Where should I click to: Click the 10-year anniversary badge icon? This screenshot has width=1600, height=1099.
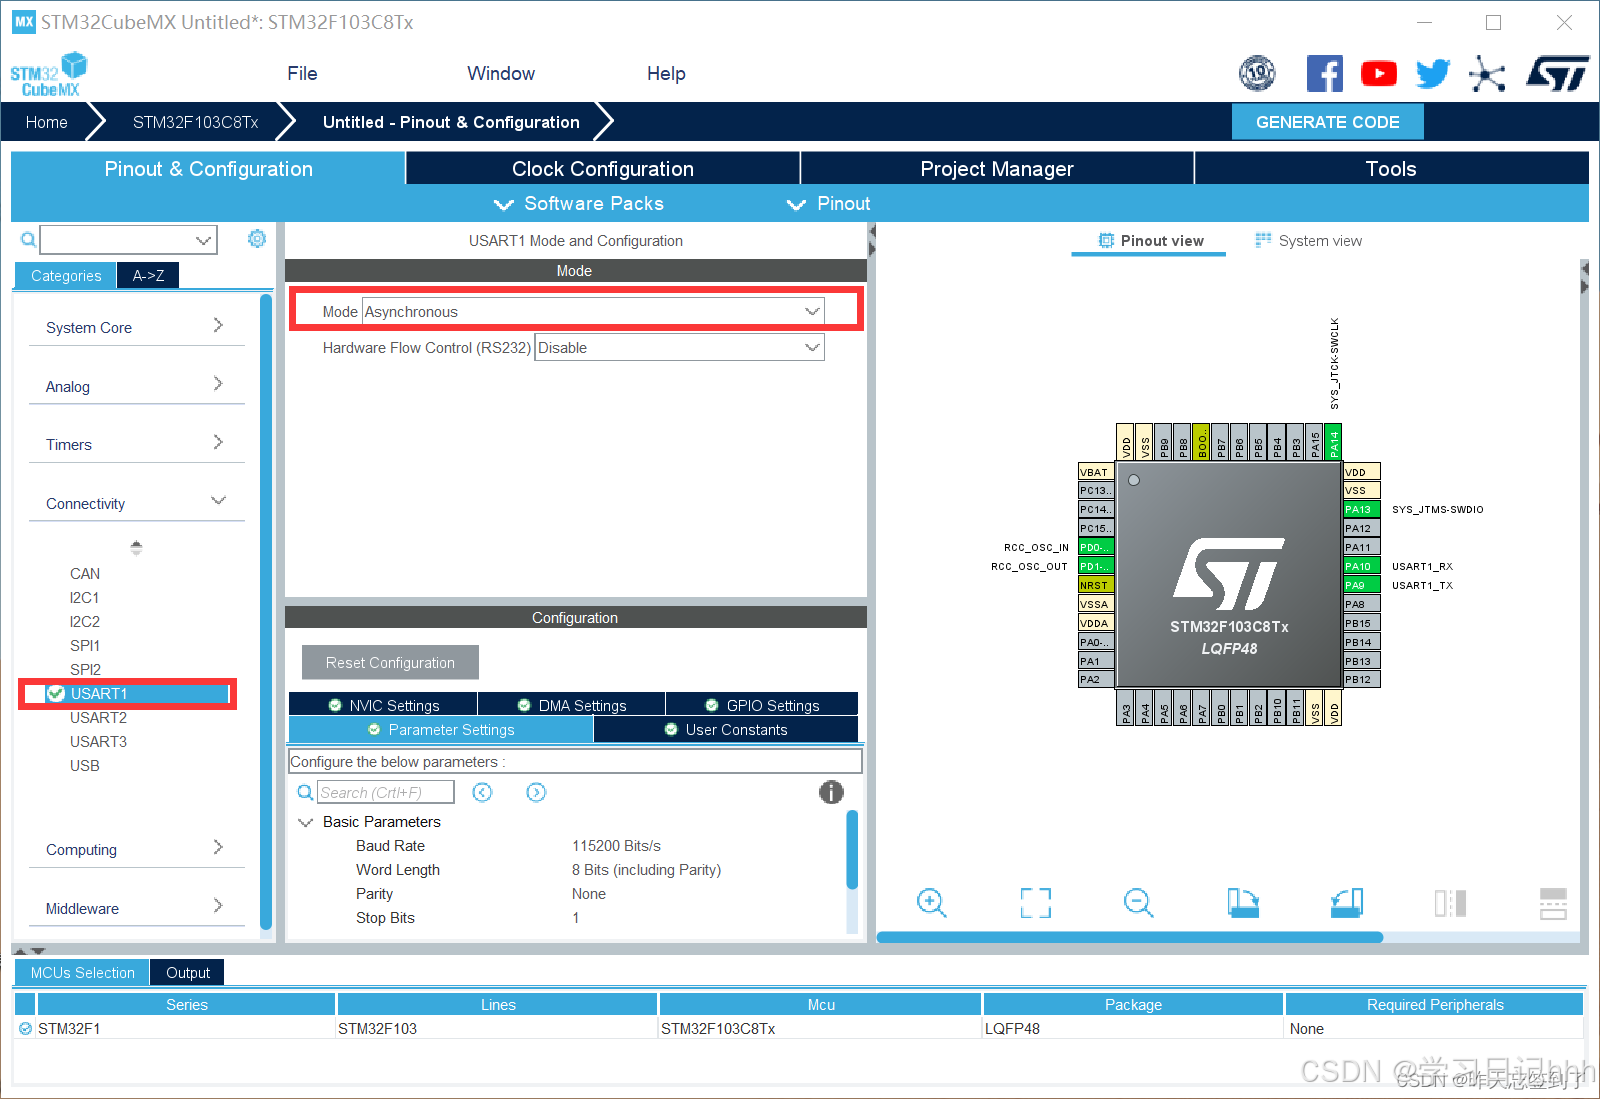pos(1257,73)
